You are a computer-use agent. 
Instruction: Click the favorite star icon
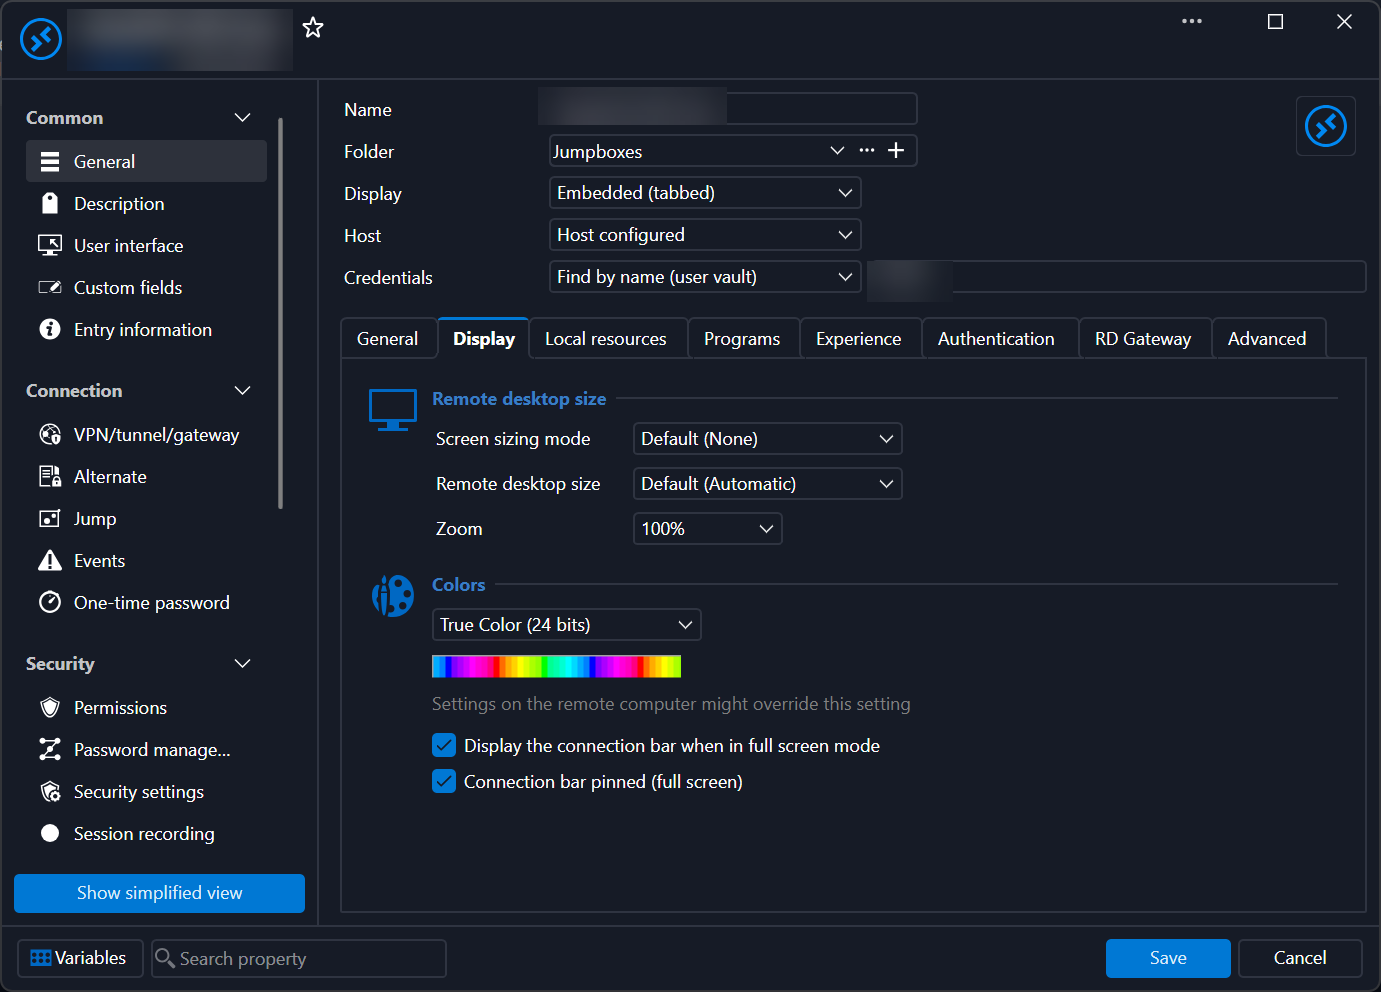point(313,27)
